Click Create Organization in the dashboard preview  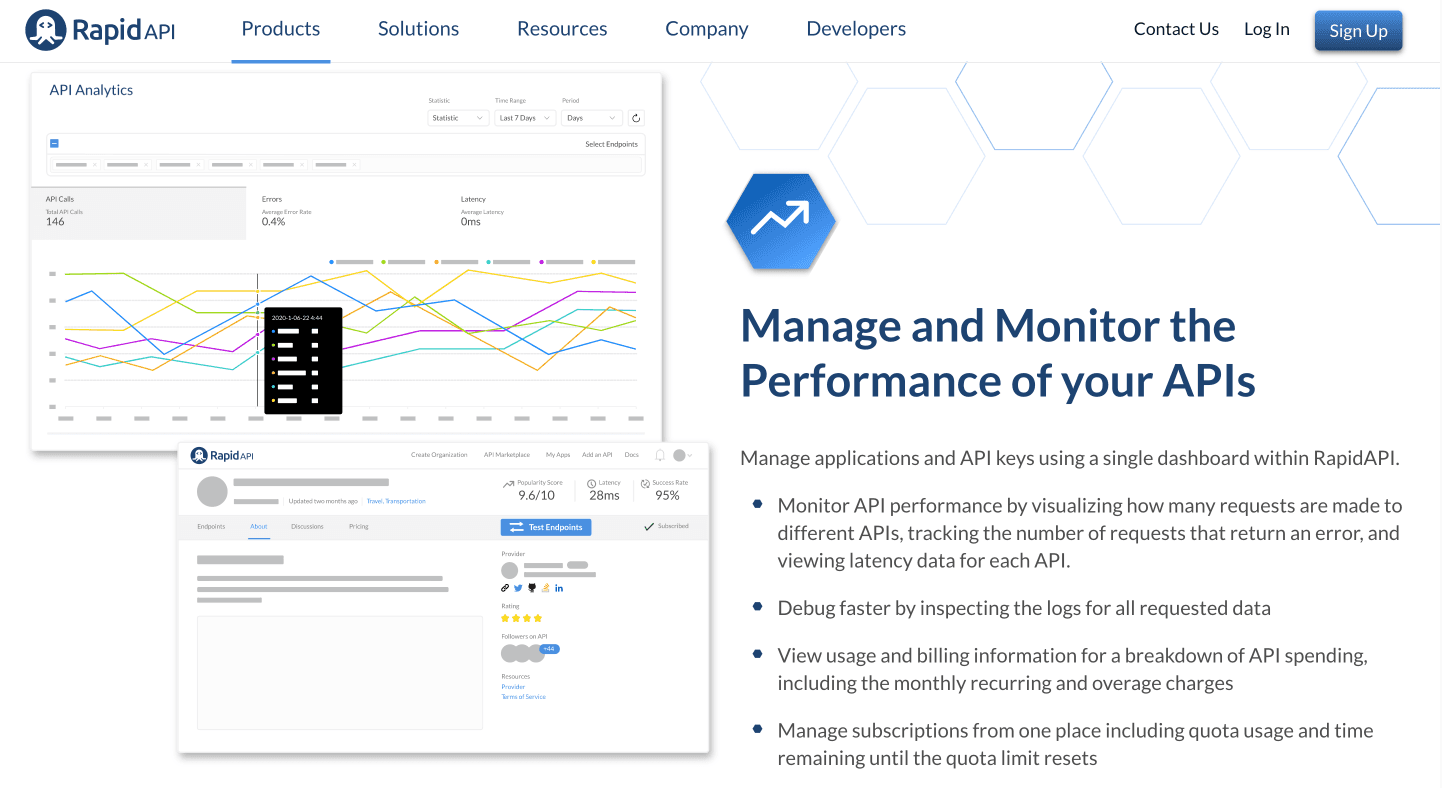click(439, 455)
